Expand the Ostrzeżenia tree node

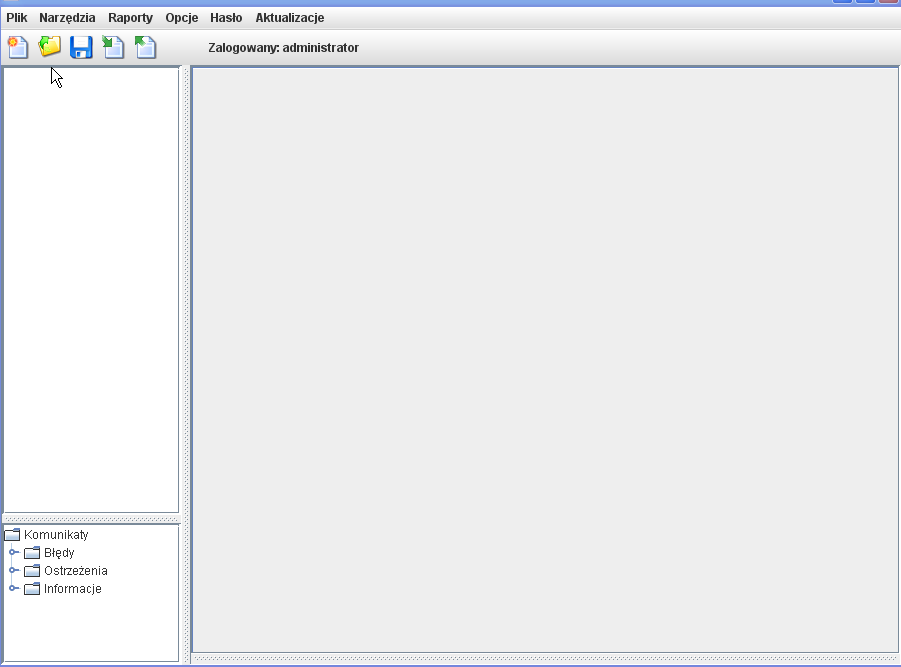(x=14, y=570)
